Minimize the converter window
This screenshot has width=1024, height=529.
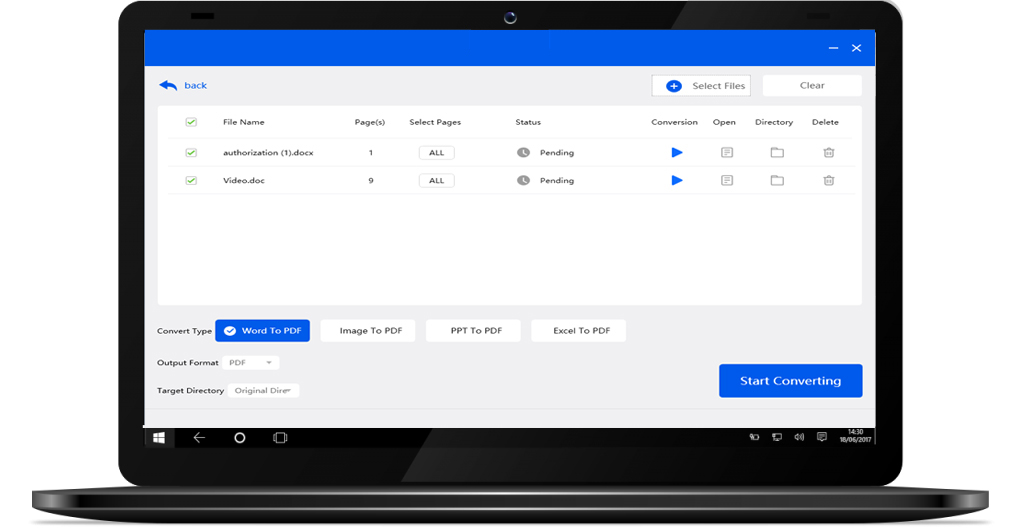(x=833, y=48)
